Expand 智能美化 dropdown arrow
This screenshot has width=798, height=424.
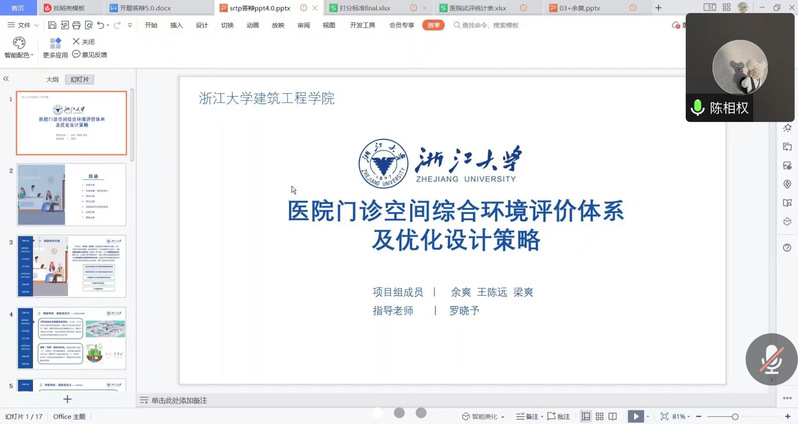click(503, 417)
